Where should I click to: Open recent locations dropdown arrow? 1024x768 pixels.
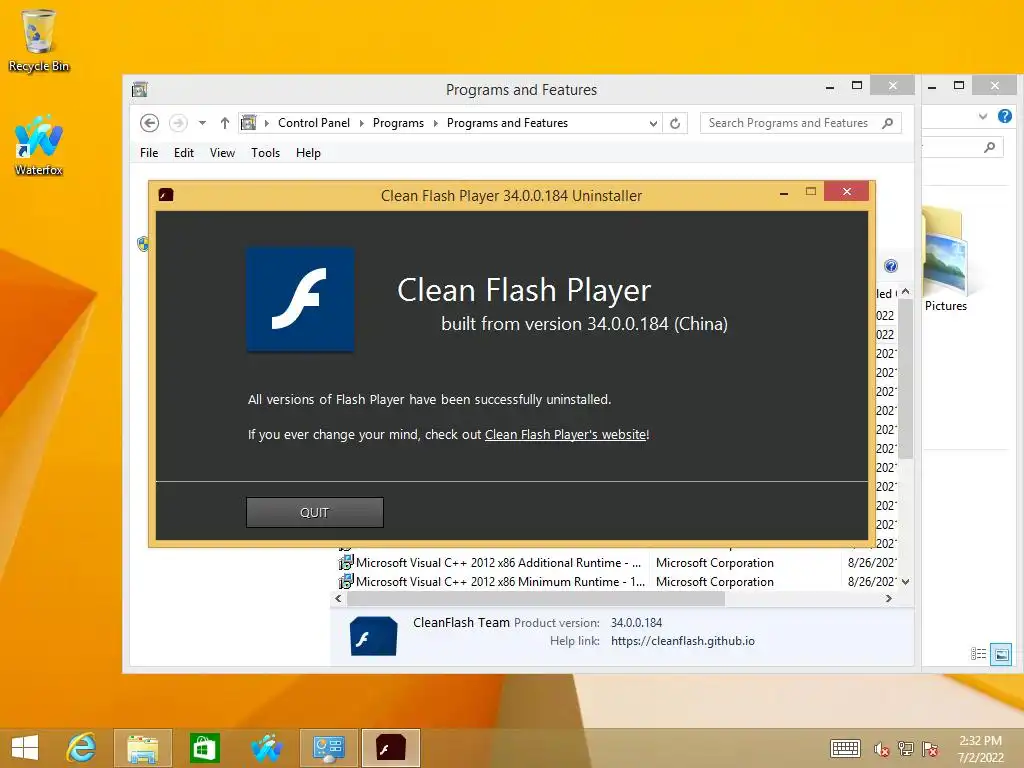click(x=202, y=123)
